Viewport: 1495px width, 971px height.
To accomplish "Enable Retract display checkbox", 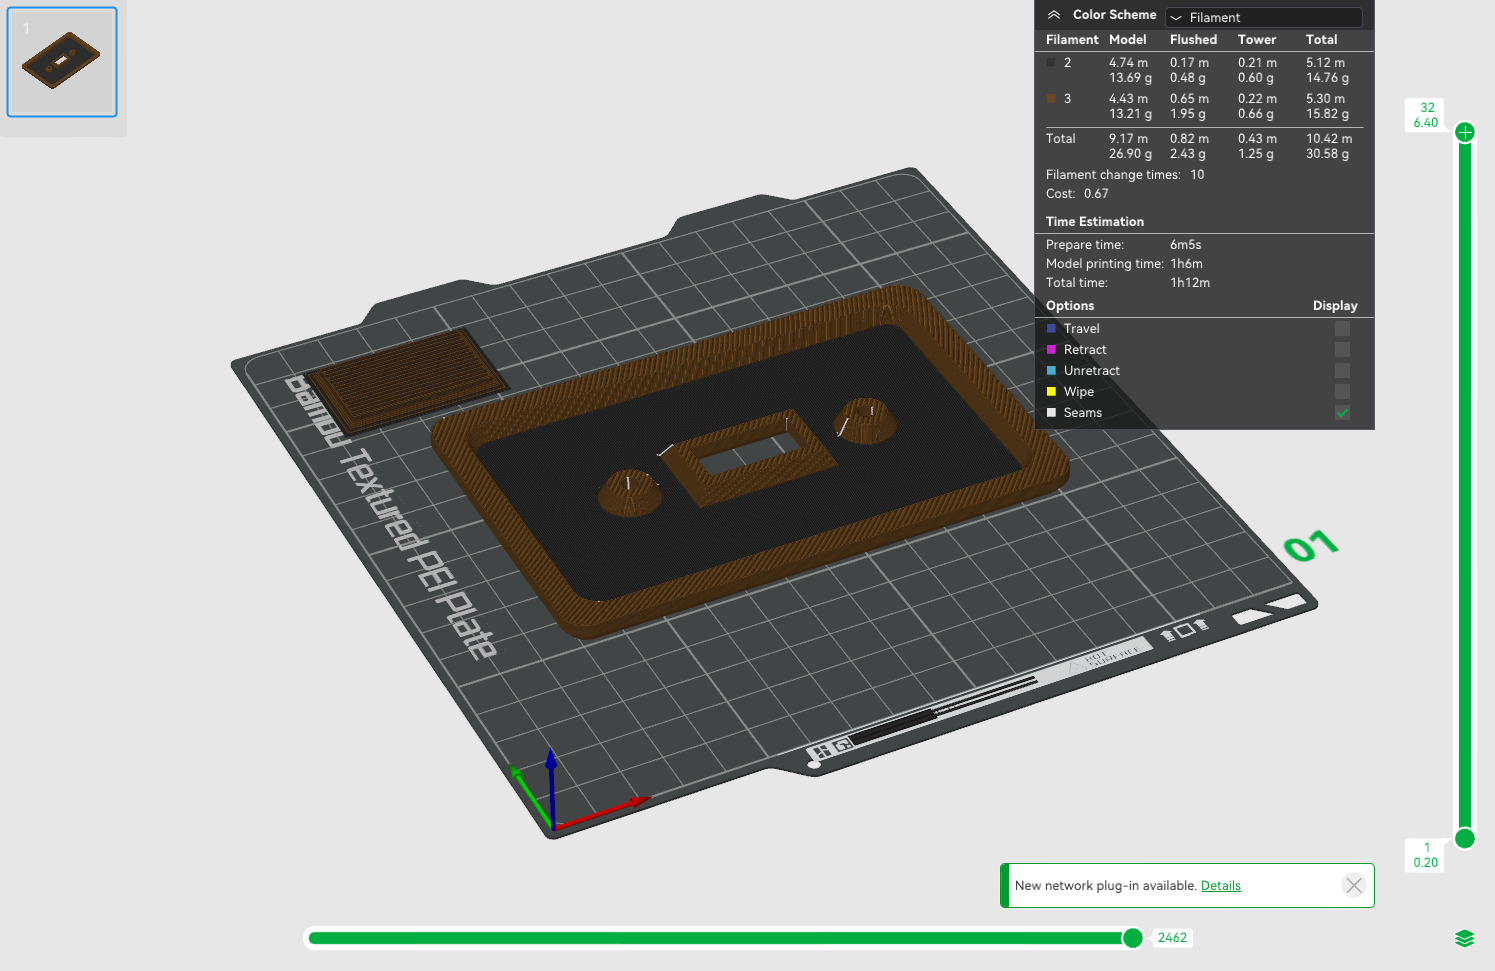I will 1342,350.
